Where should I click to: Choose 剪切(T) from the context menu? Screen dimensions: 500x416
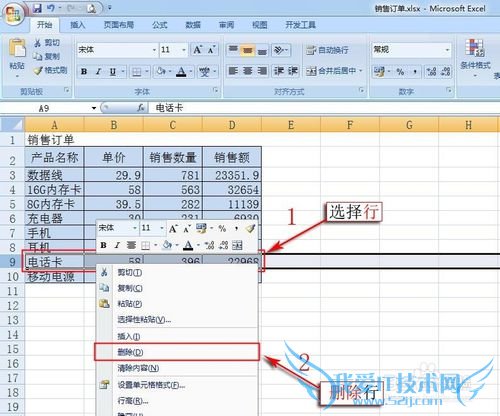[177, 273]
